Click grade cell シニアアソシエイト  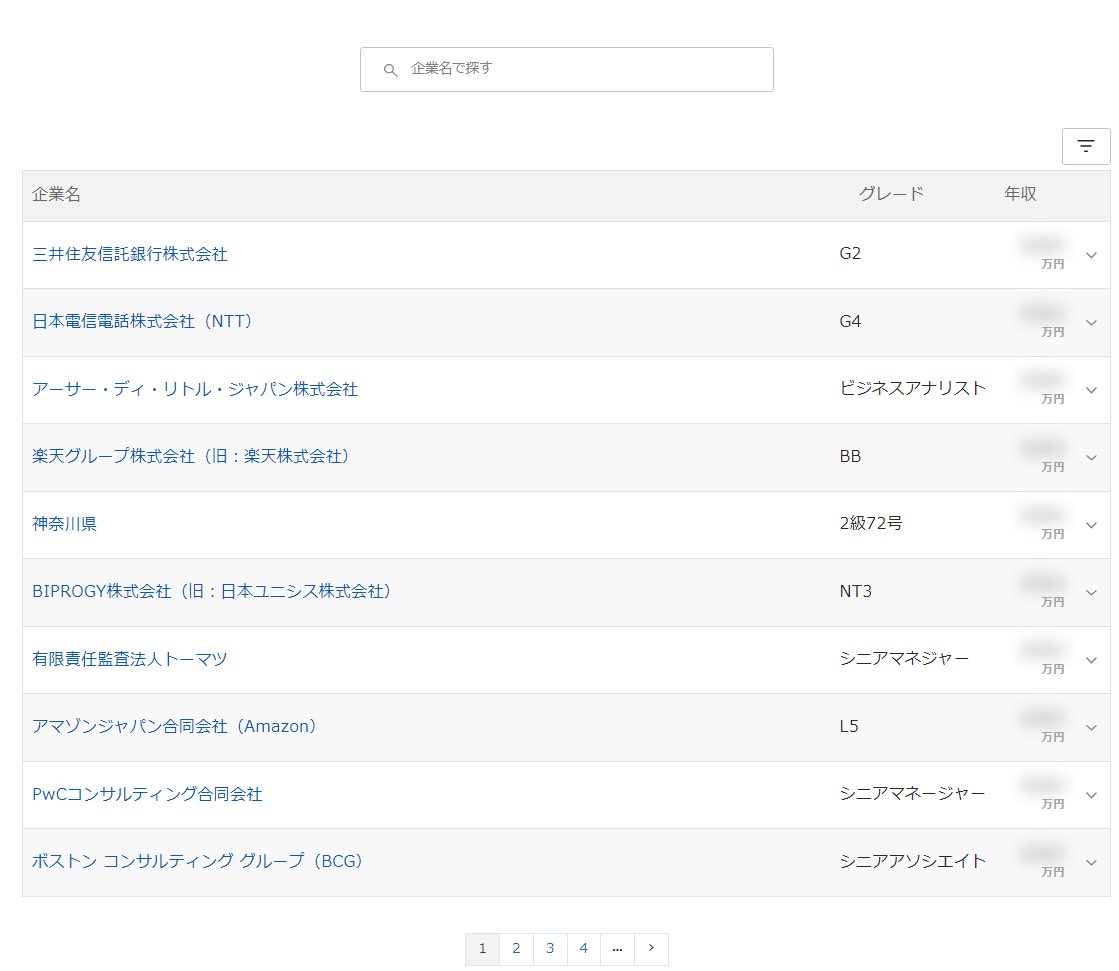click(913, 861)
